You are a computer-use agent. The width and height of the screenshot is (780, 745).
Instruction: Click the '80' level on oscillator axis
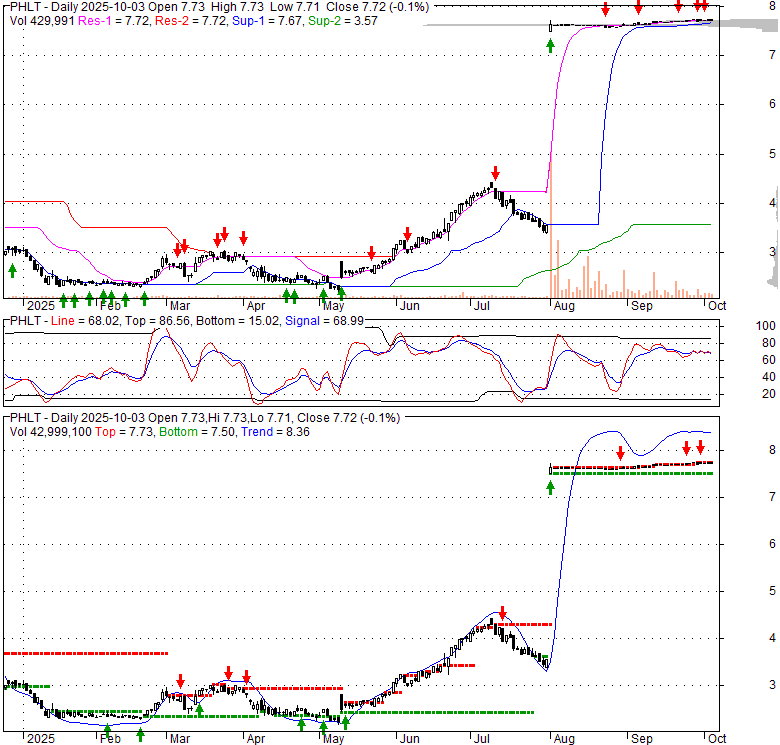point(769,343)
